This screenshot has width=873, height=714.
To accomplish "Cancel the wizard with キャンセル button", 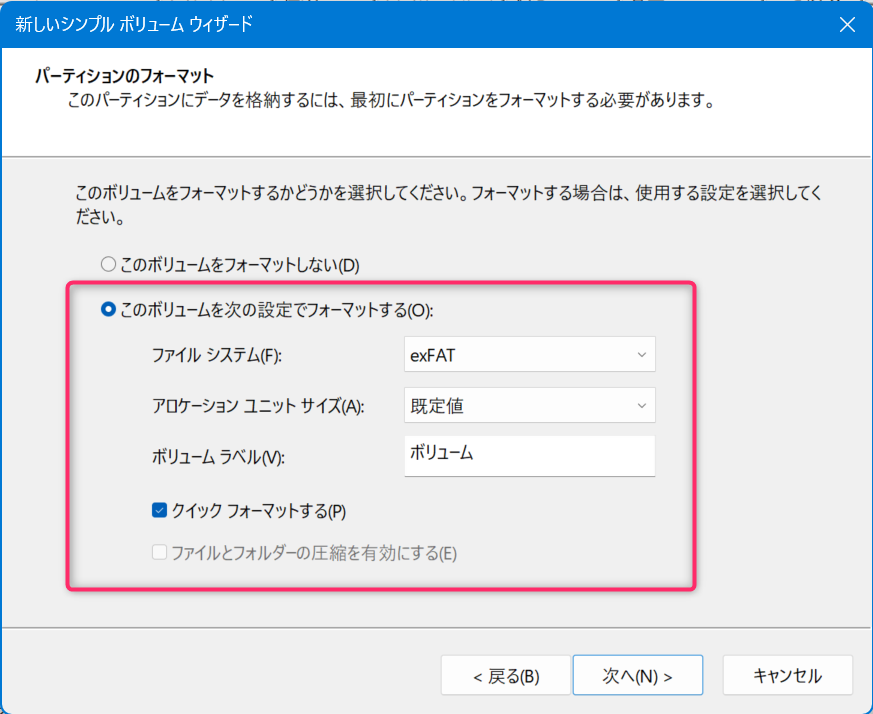I will click(788, 676).
